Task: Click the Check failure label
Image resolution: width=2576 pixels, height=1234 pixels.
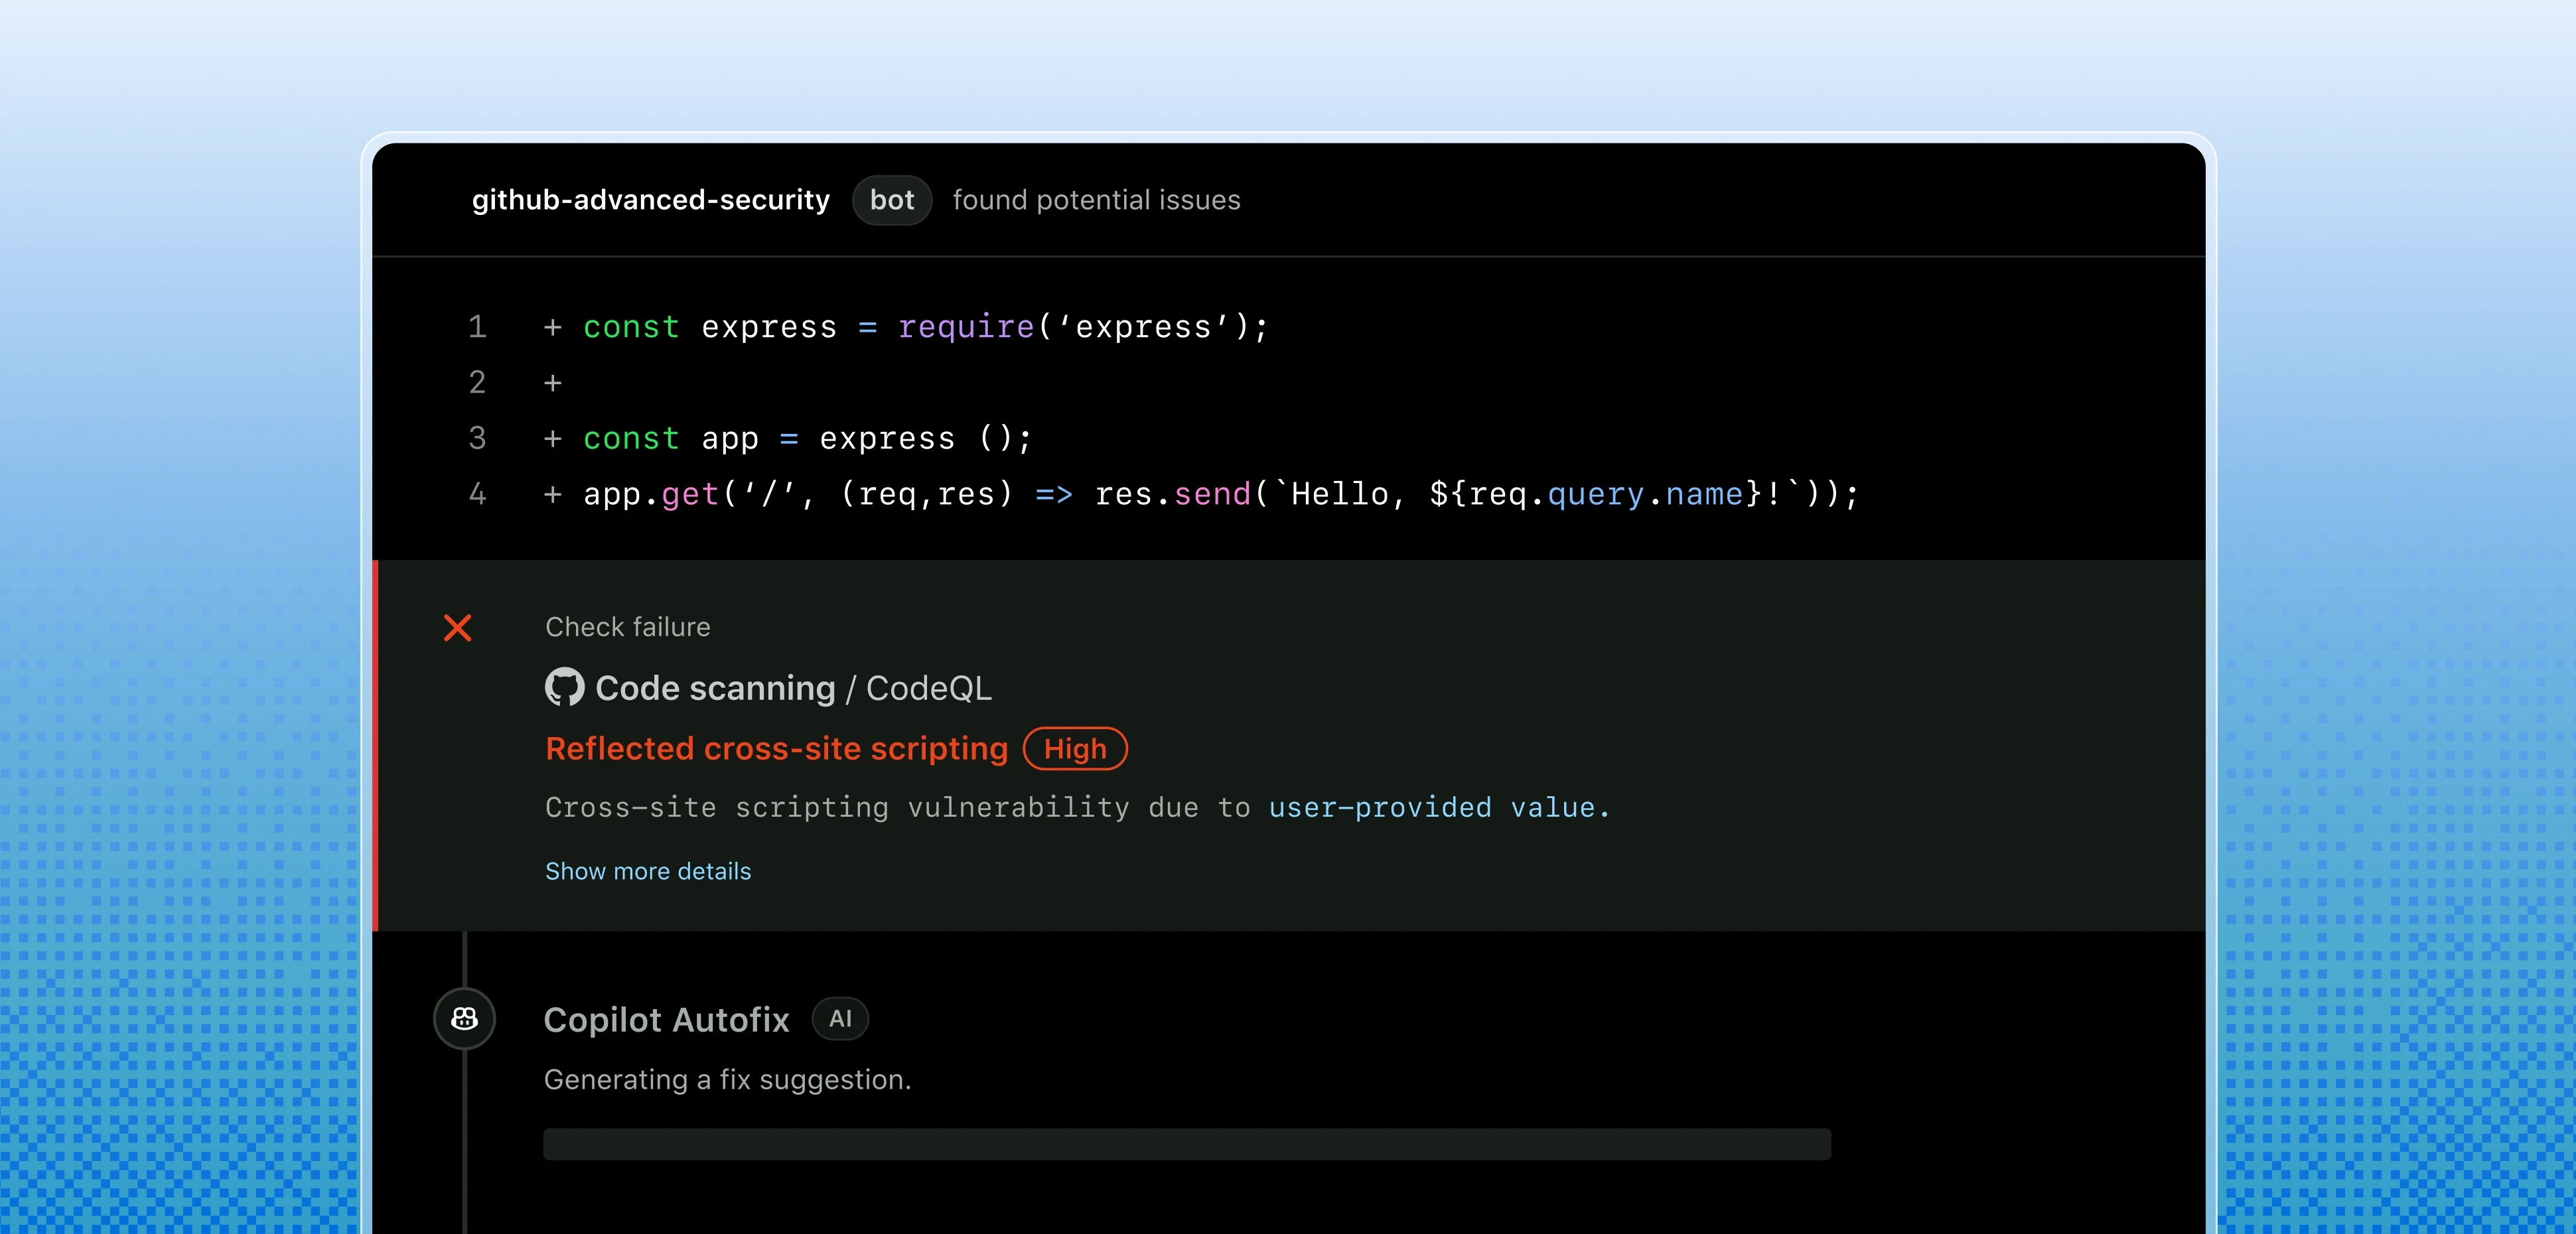Action: [x=628, y=627]
